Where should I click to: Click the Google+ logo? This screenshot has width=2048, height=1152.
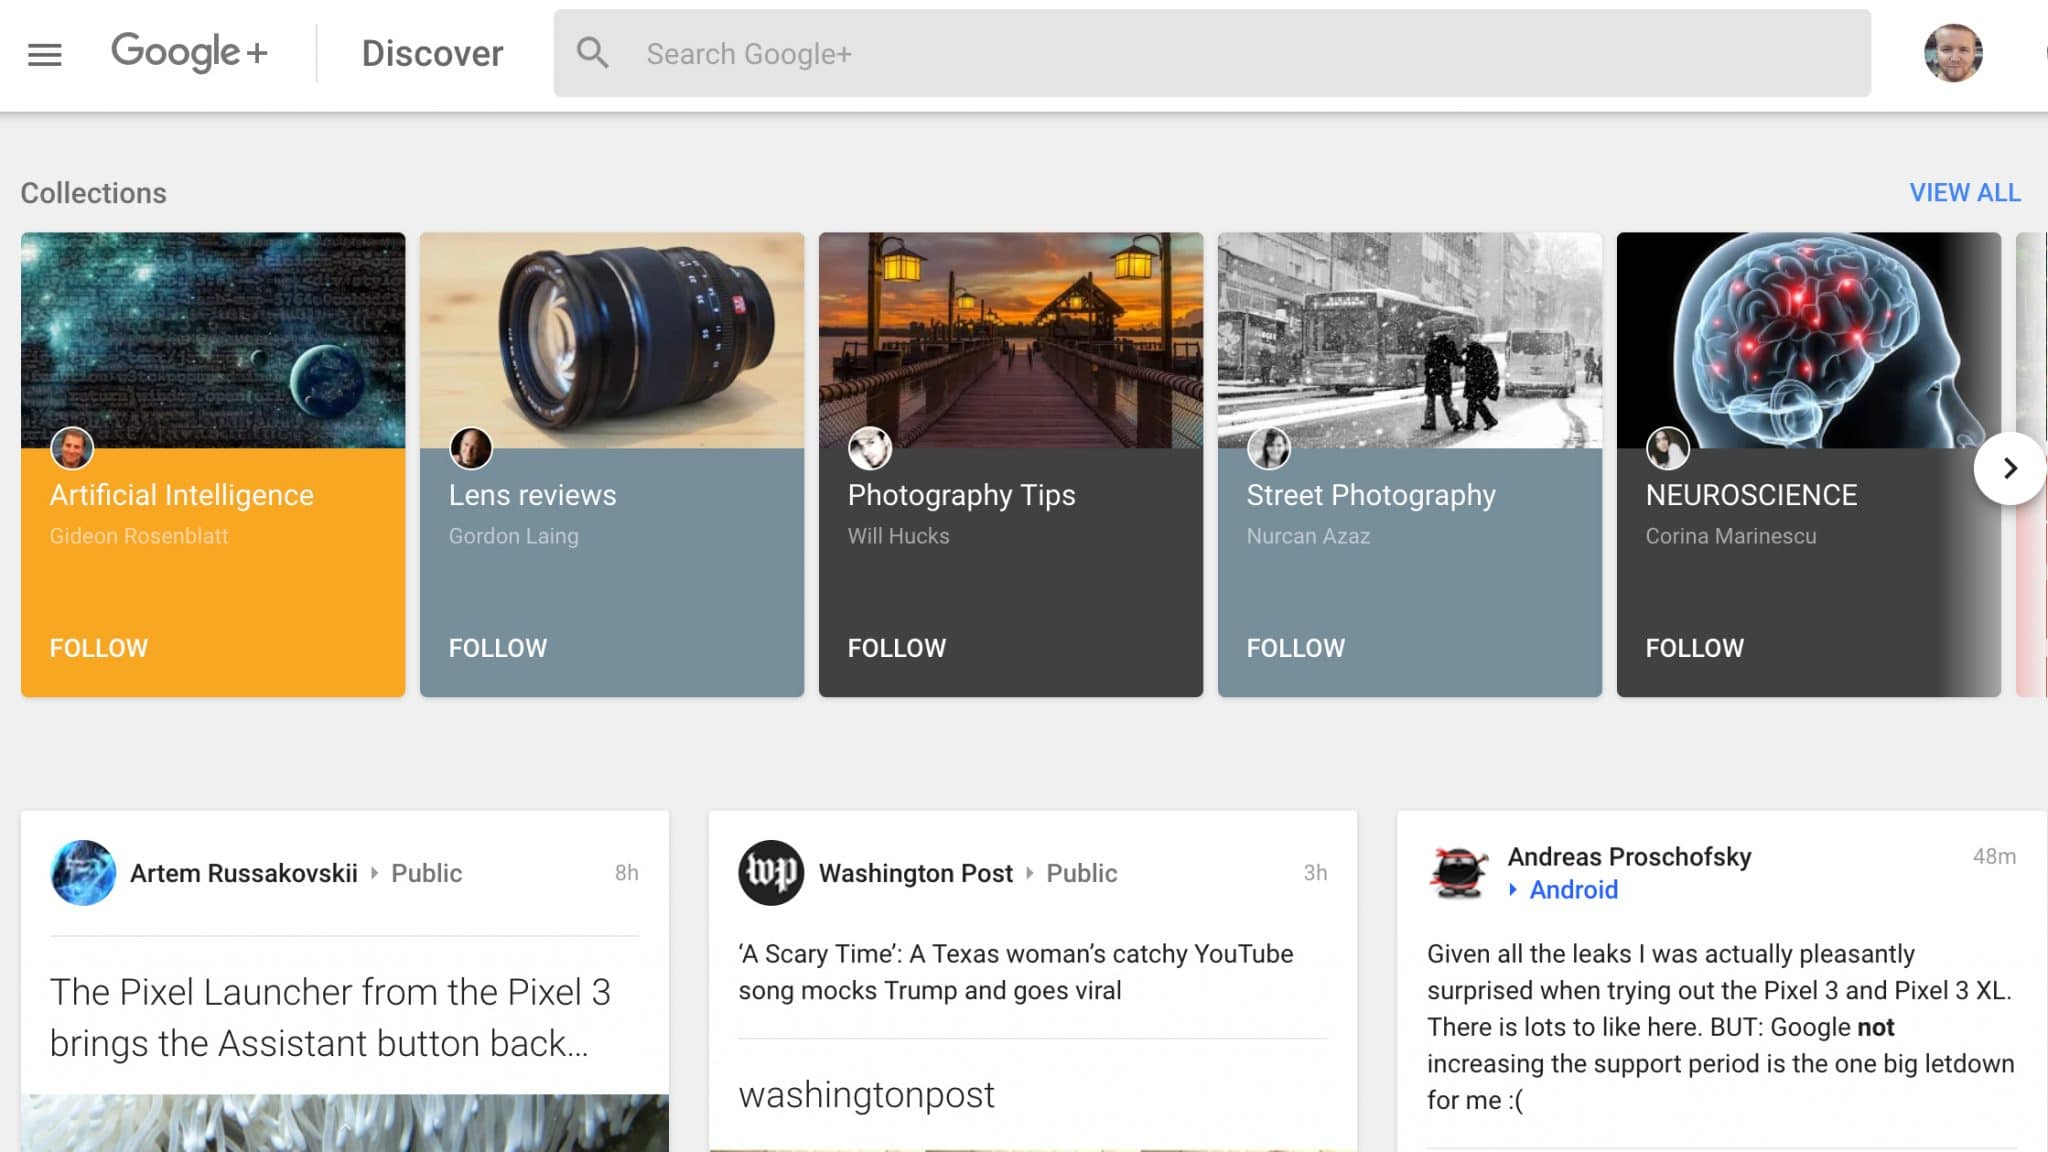(x=189, y=52)
